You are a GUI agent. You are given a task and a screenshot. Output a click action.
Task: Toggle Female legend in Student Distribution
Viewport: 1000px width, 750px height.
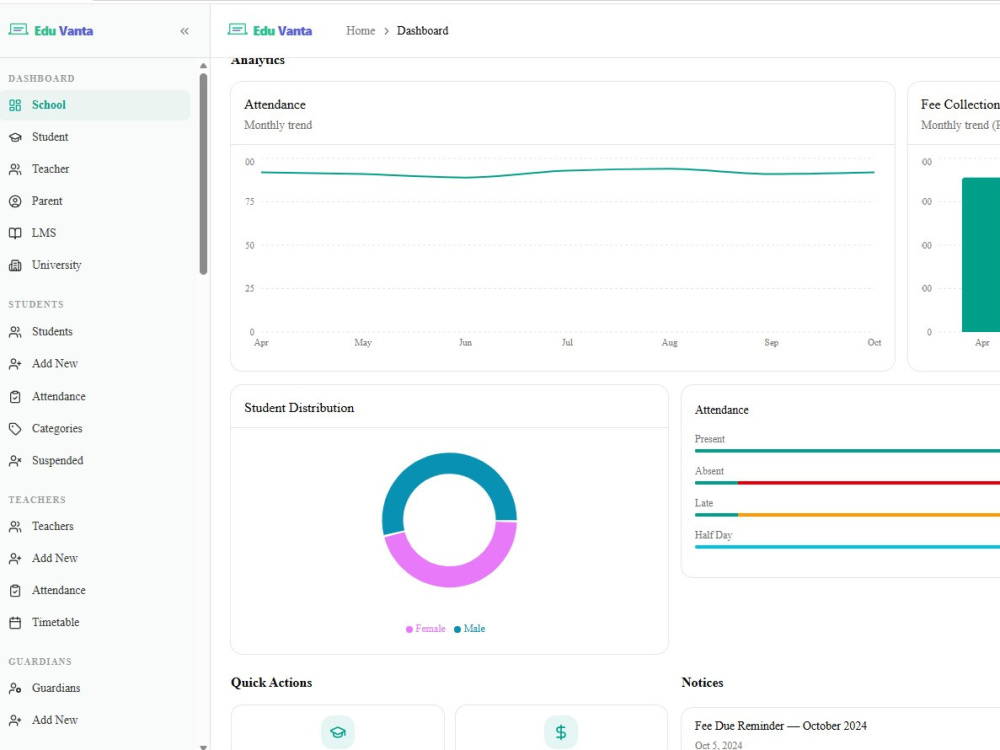point(425,629)
